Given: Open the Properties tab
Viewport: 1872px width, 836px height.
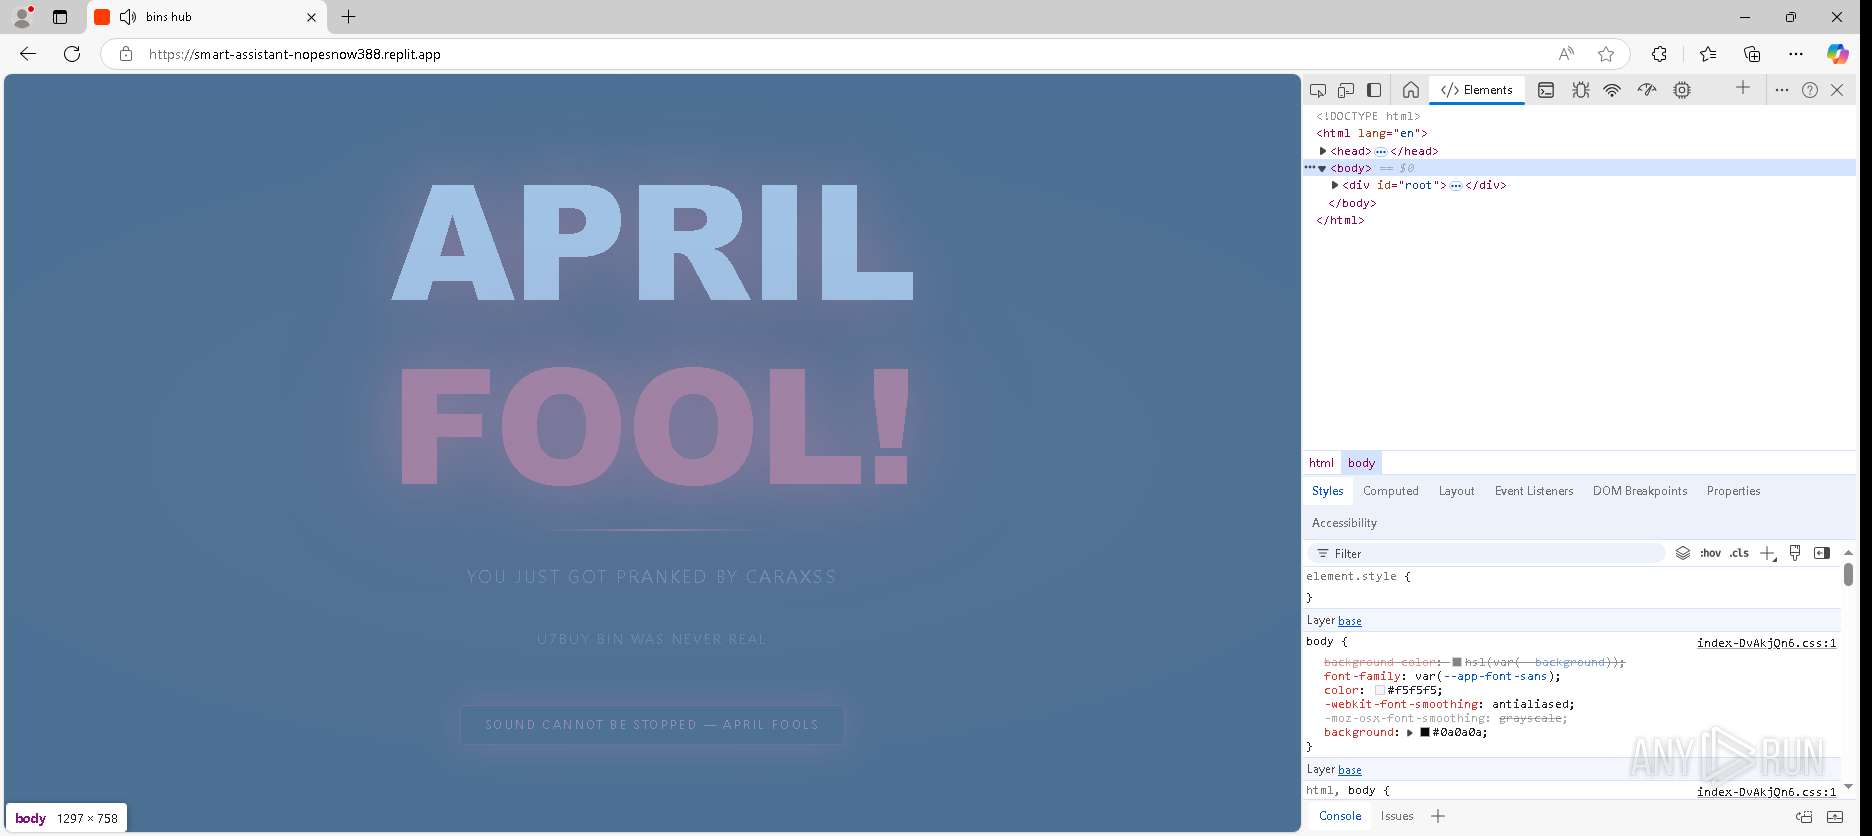Looking at the screenshot, I should pos(1733,491).
